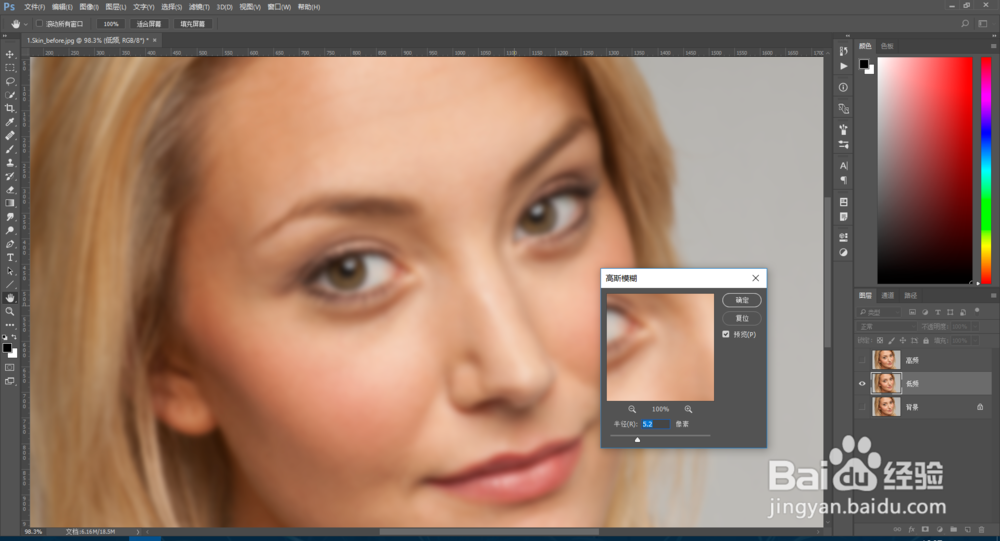The image size is (1000, 541).
Task: Click the hue spectrum strip
Action: click(986, 170)
